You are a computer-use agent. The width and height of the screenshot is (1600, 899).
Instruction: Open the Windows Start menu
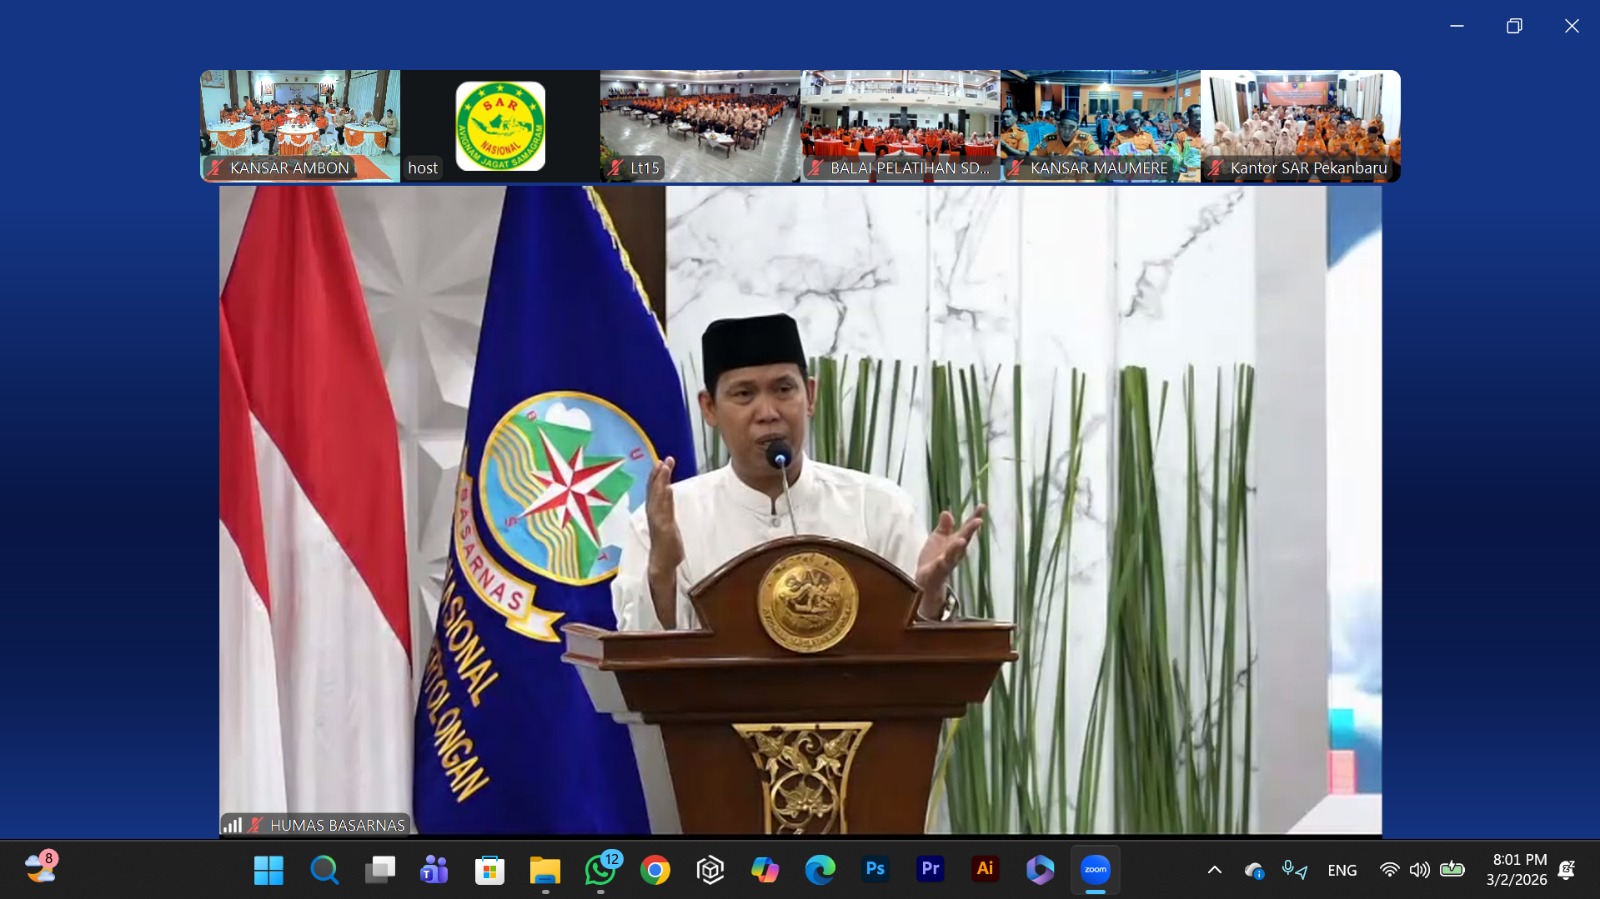[x=268, y=870]
